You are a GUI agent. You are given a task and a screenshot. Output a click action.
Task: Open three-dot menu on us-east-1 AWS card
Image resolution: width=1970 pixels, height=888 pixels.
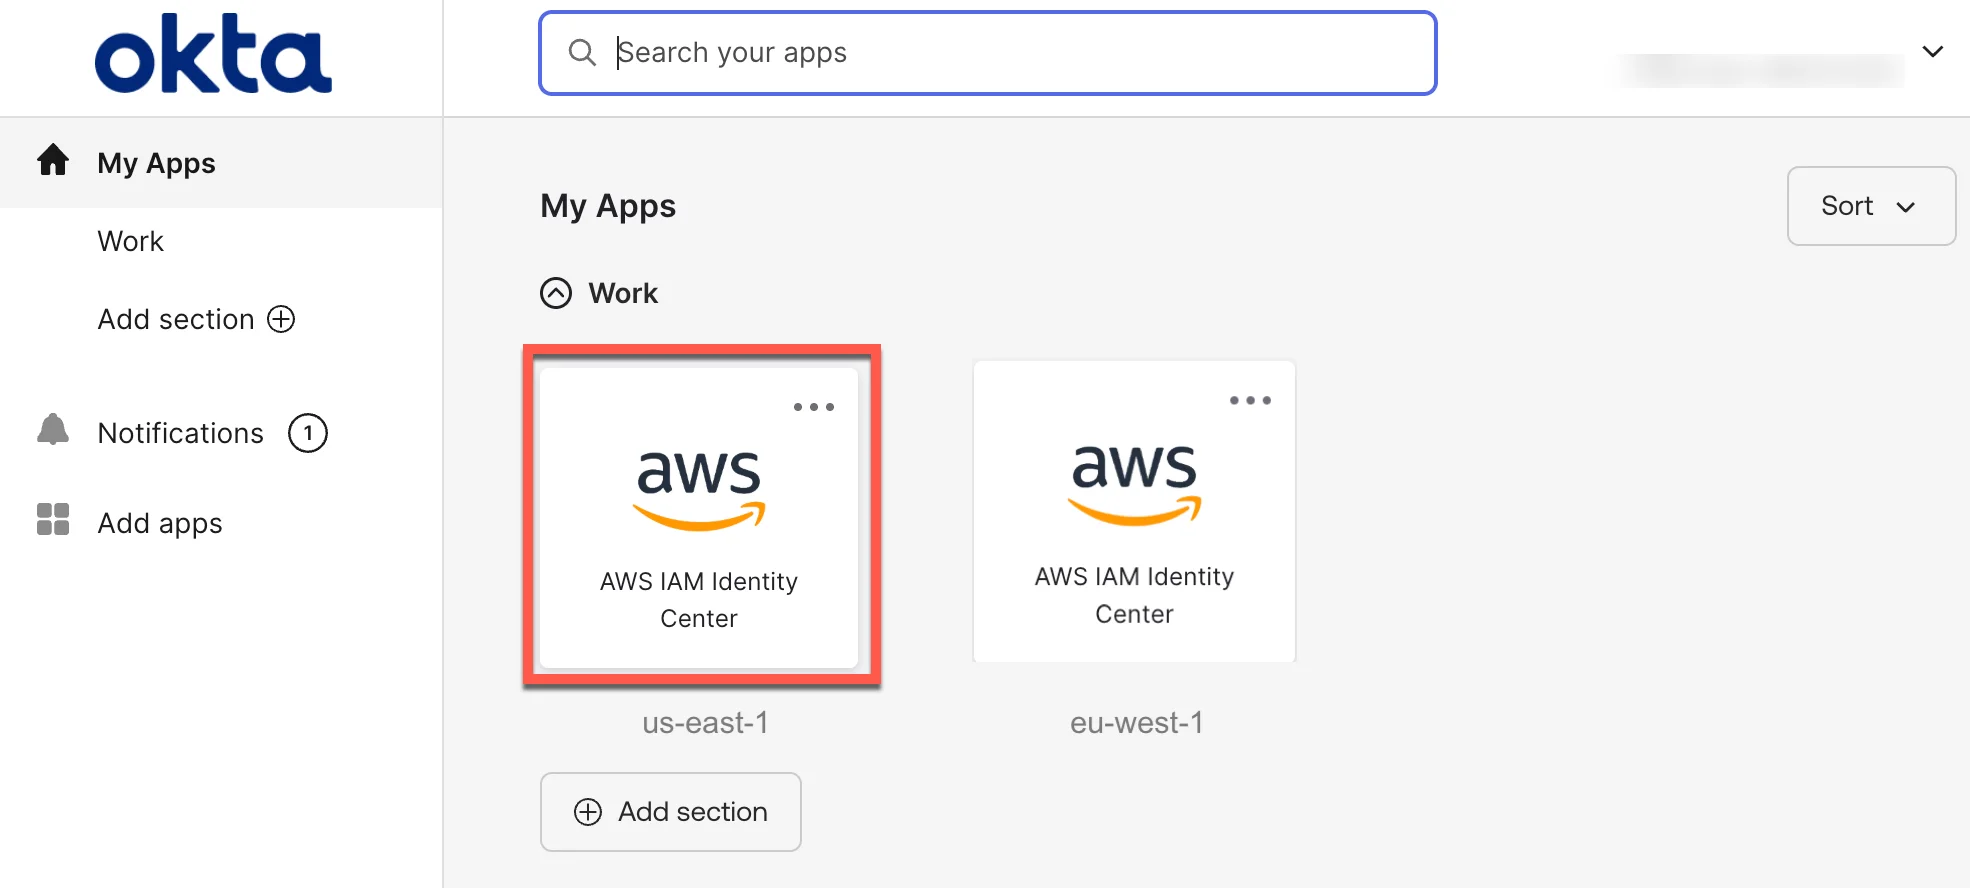pos(813,407)
